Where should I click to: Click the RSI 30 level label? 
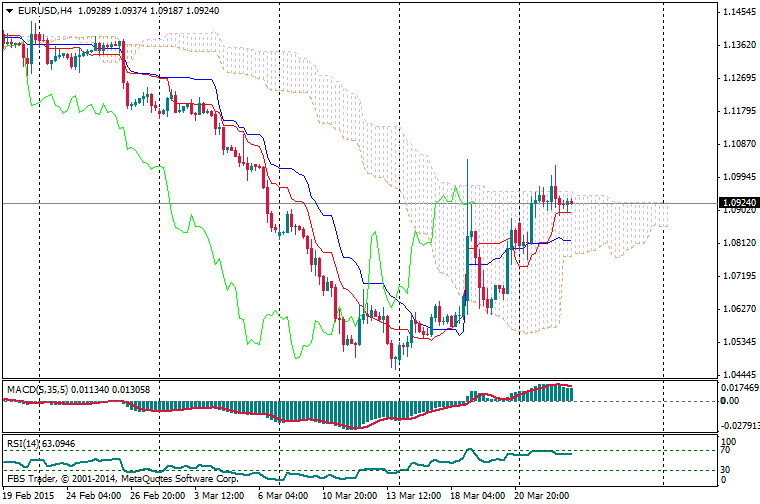(x=728, y=469)
